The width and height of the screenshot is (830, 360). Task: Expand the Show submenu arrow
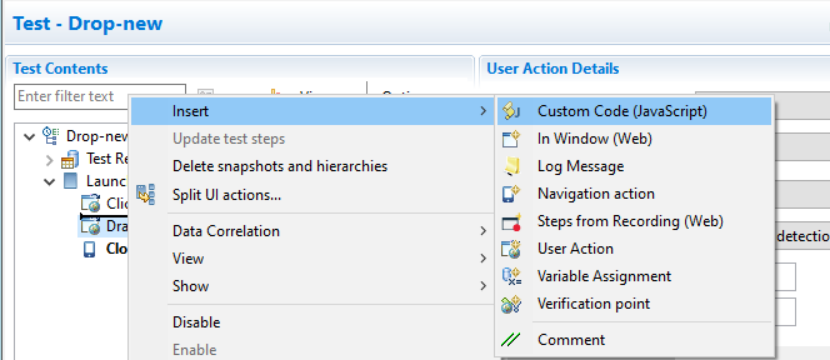[482, 286]
